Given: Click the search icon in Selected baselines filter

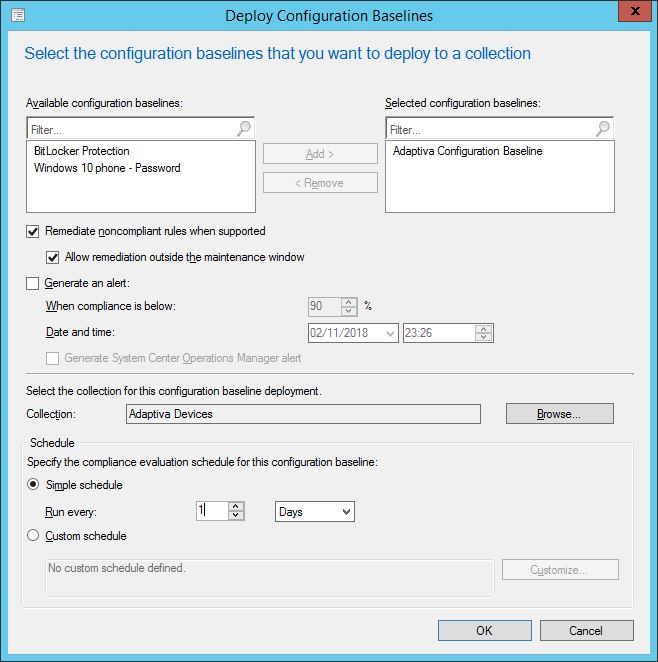Looking at the screenshot, I should pos(603,128).
